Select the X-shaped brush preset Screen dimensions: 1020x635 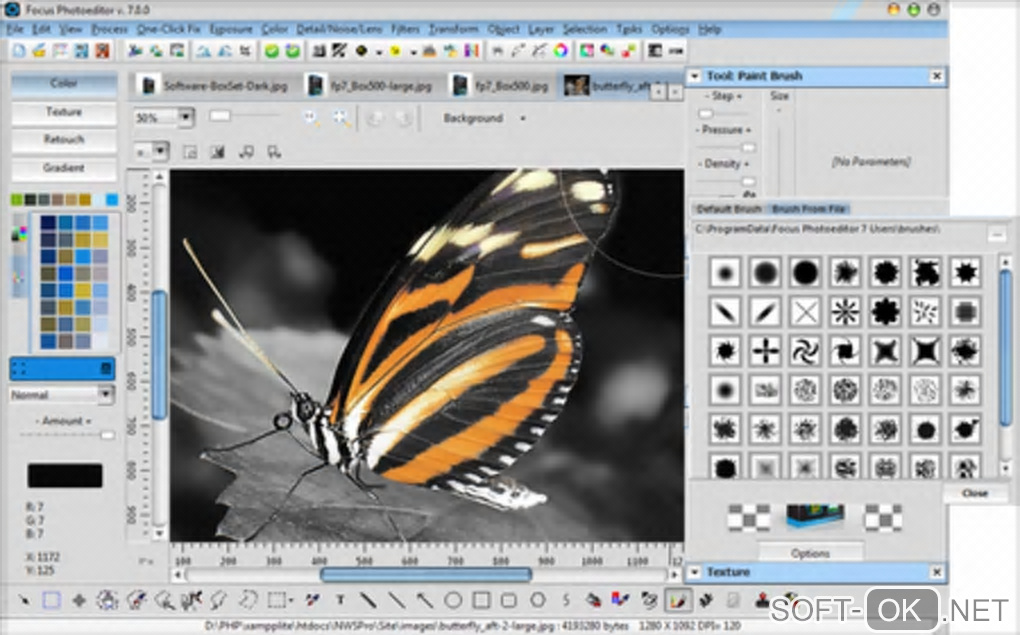tap(805, 312)
